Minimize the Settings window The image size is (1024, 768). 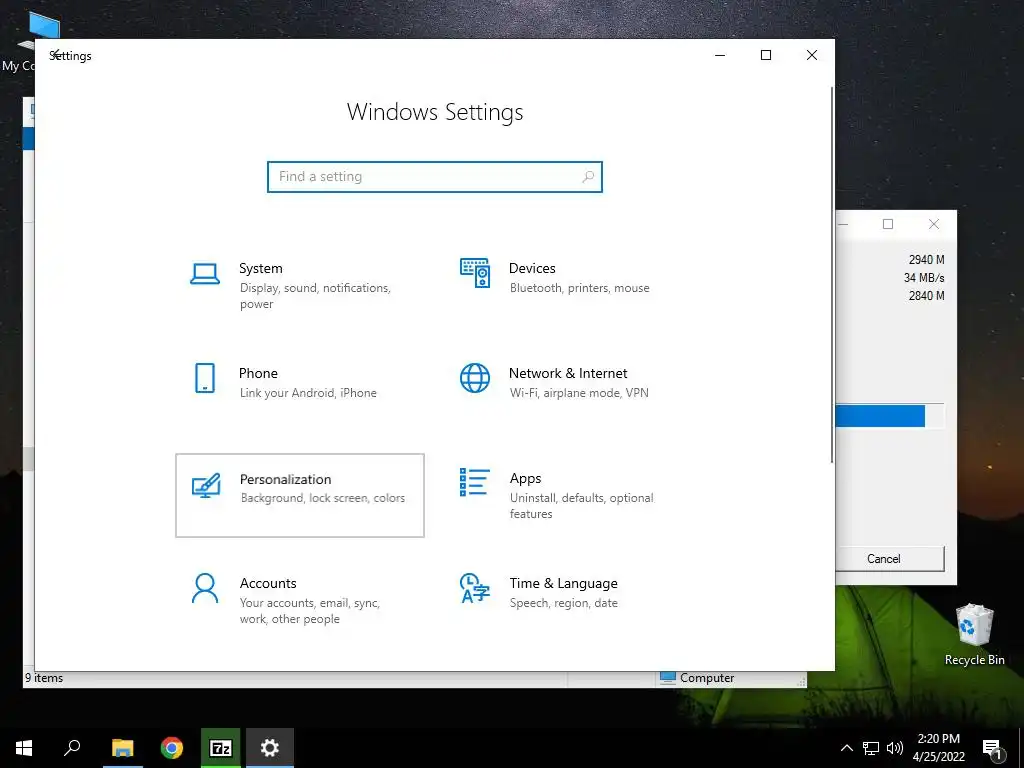(x=720, y=56)
